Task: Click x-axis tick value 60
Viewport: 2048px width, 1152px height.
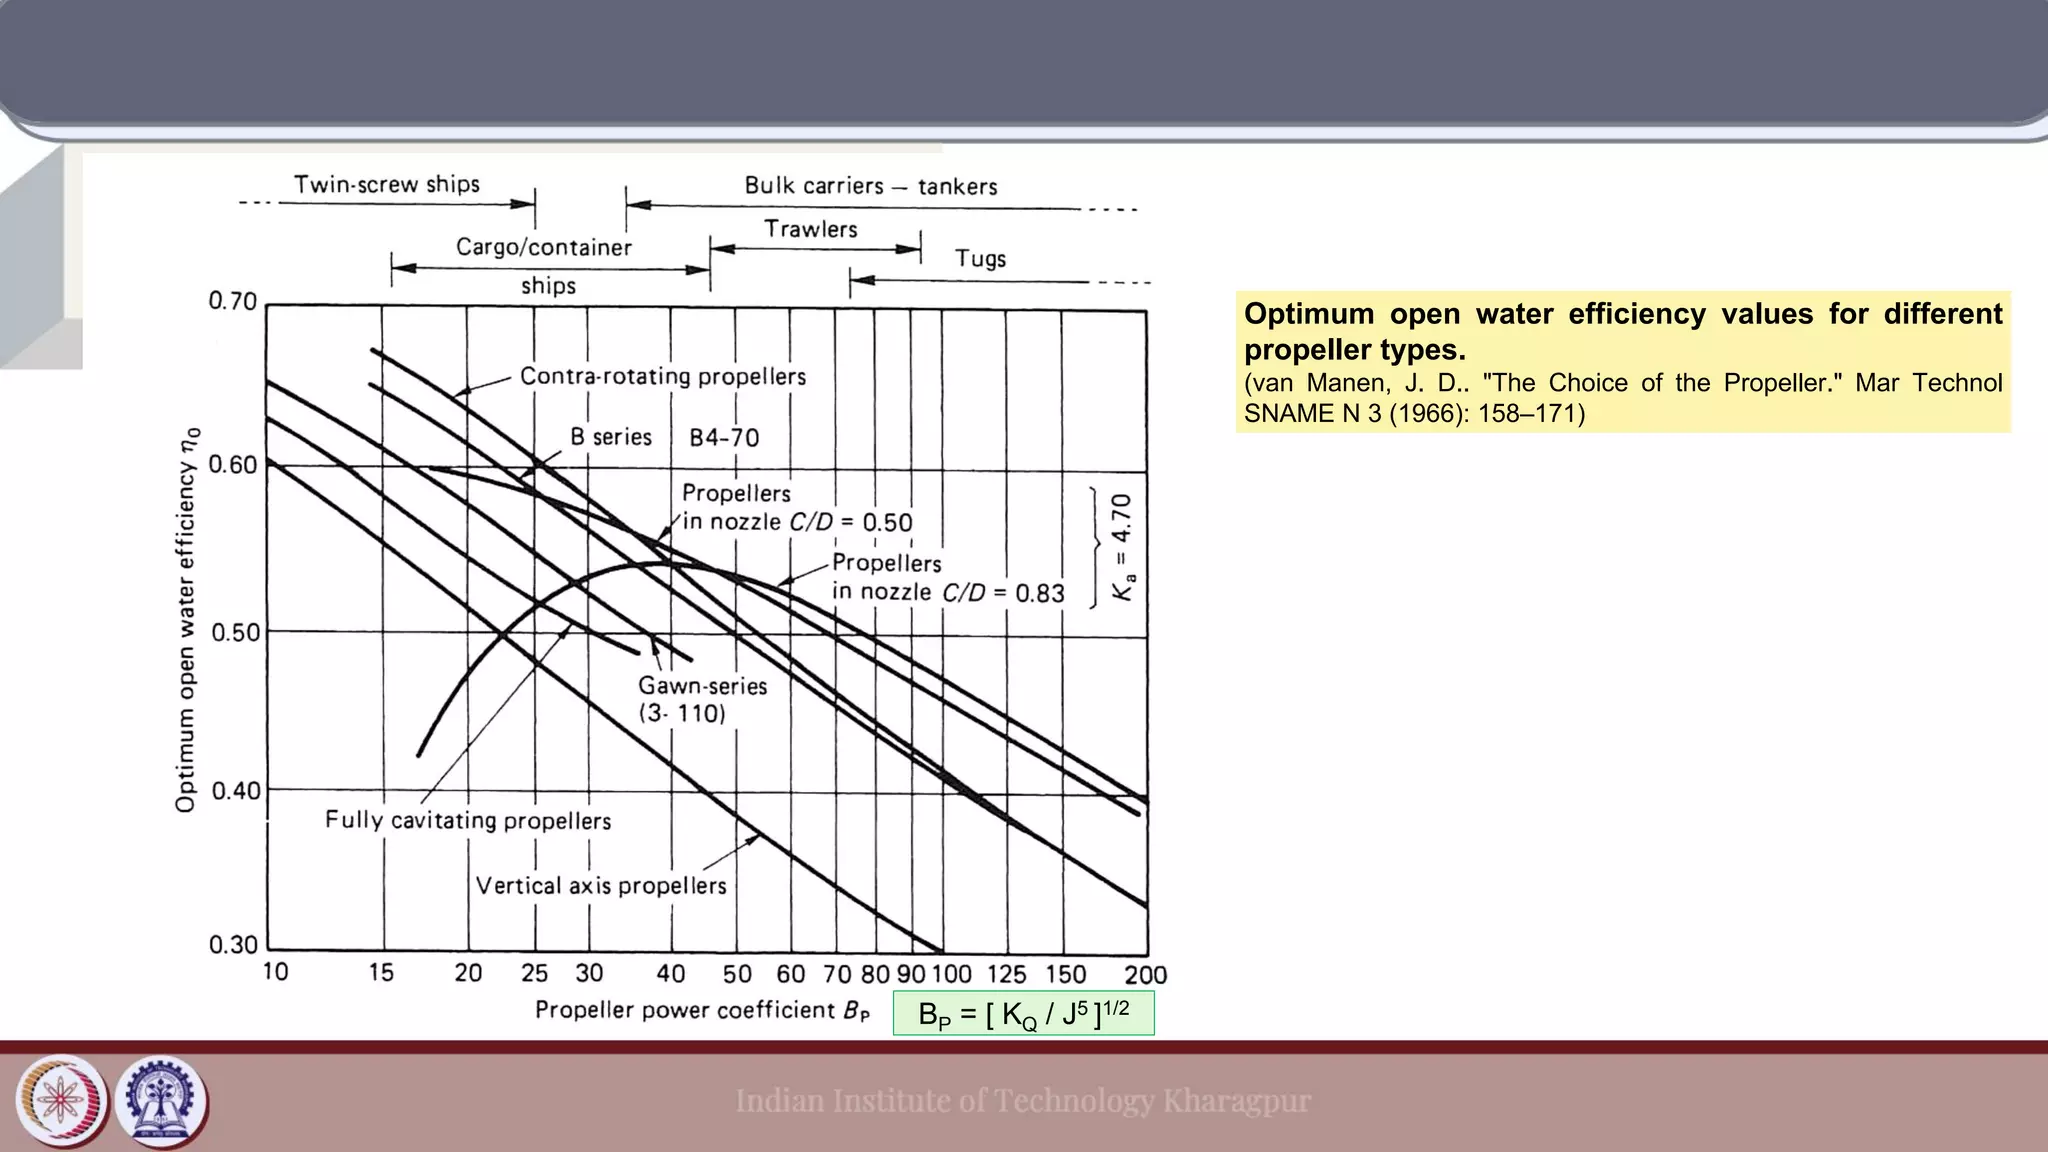Action: coord(790,974)
